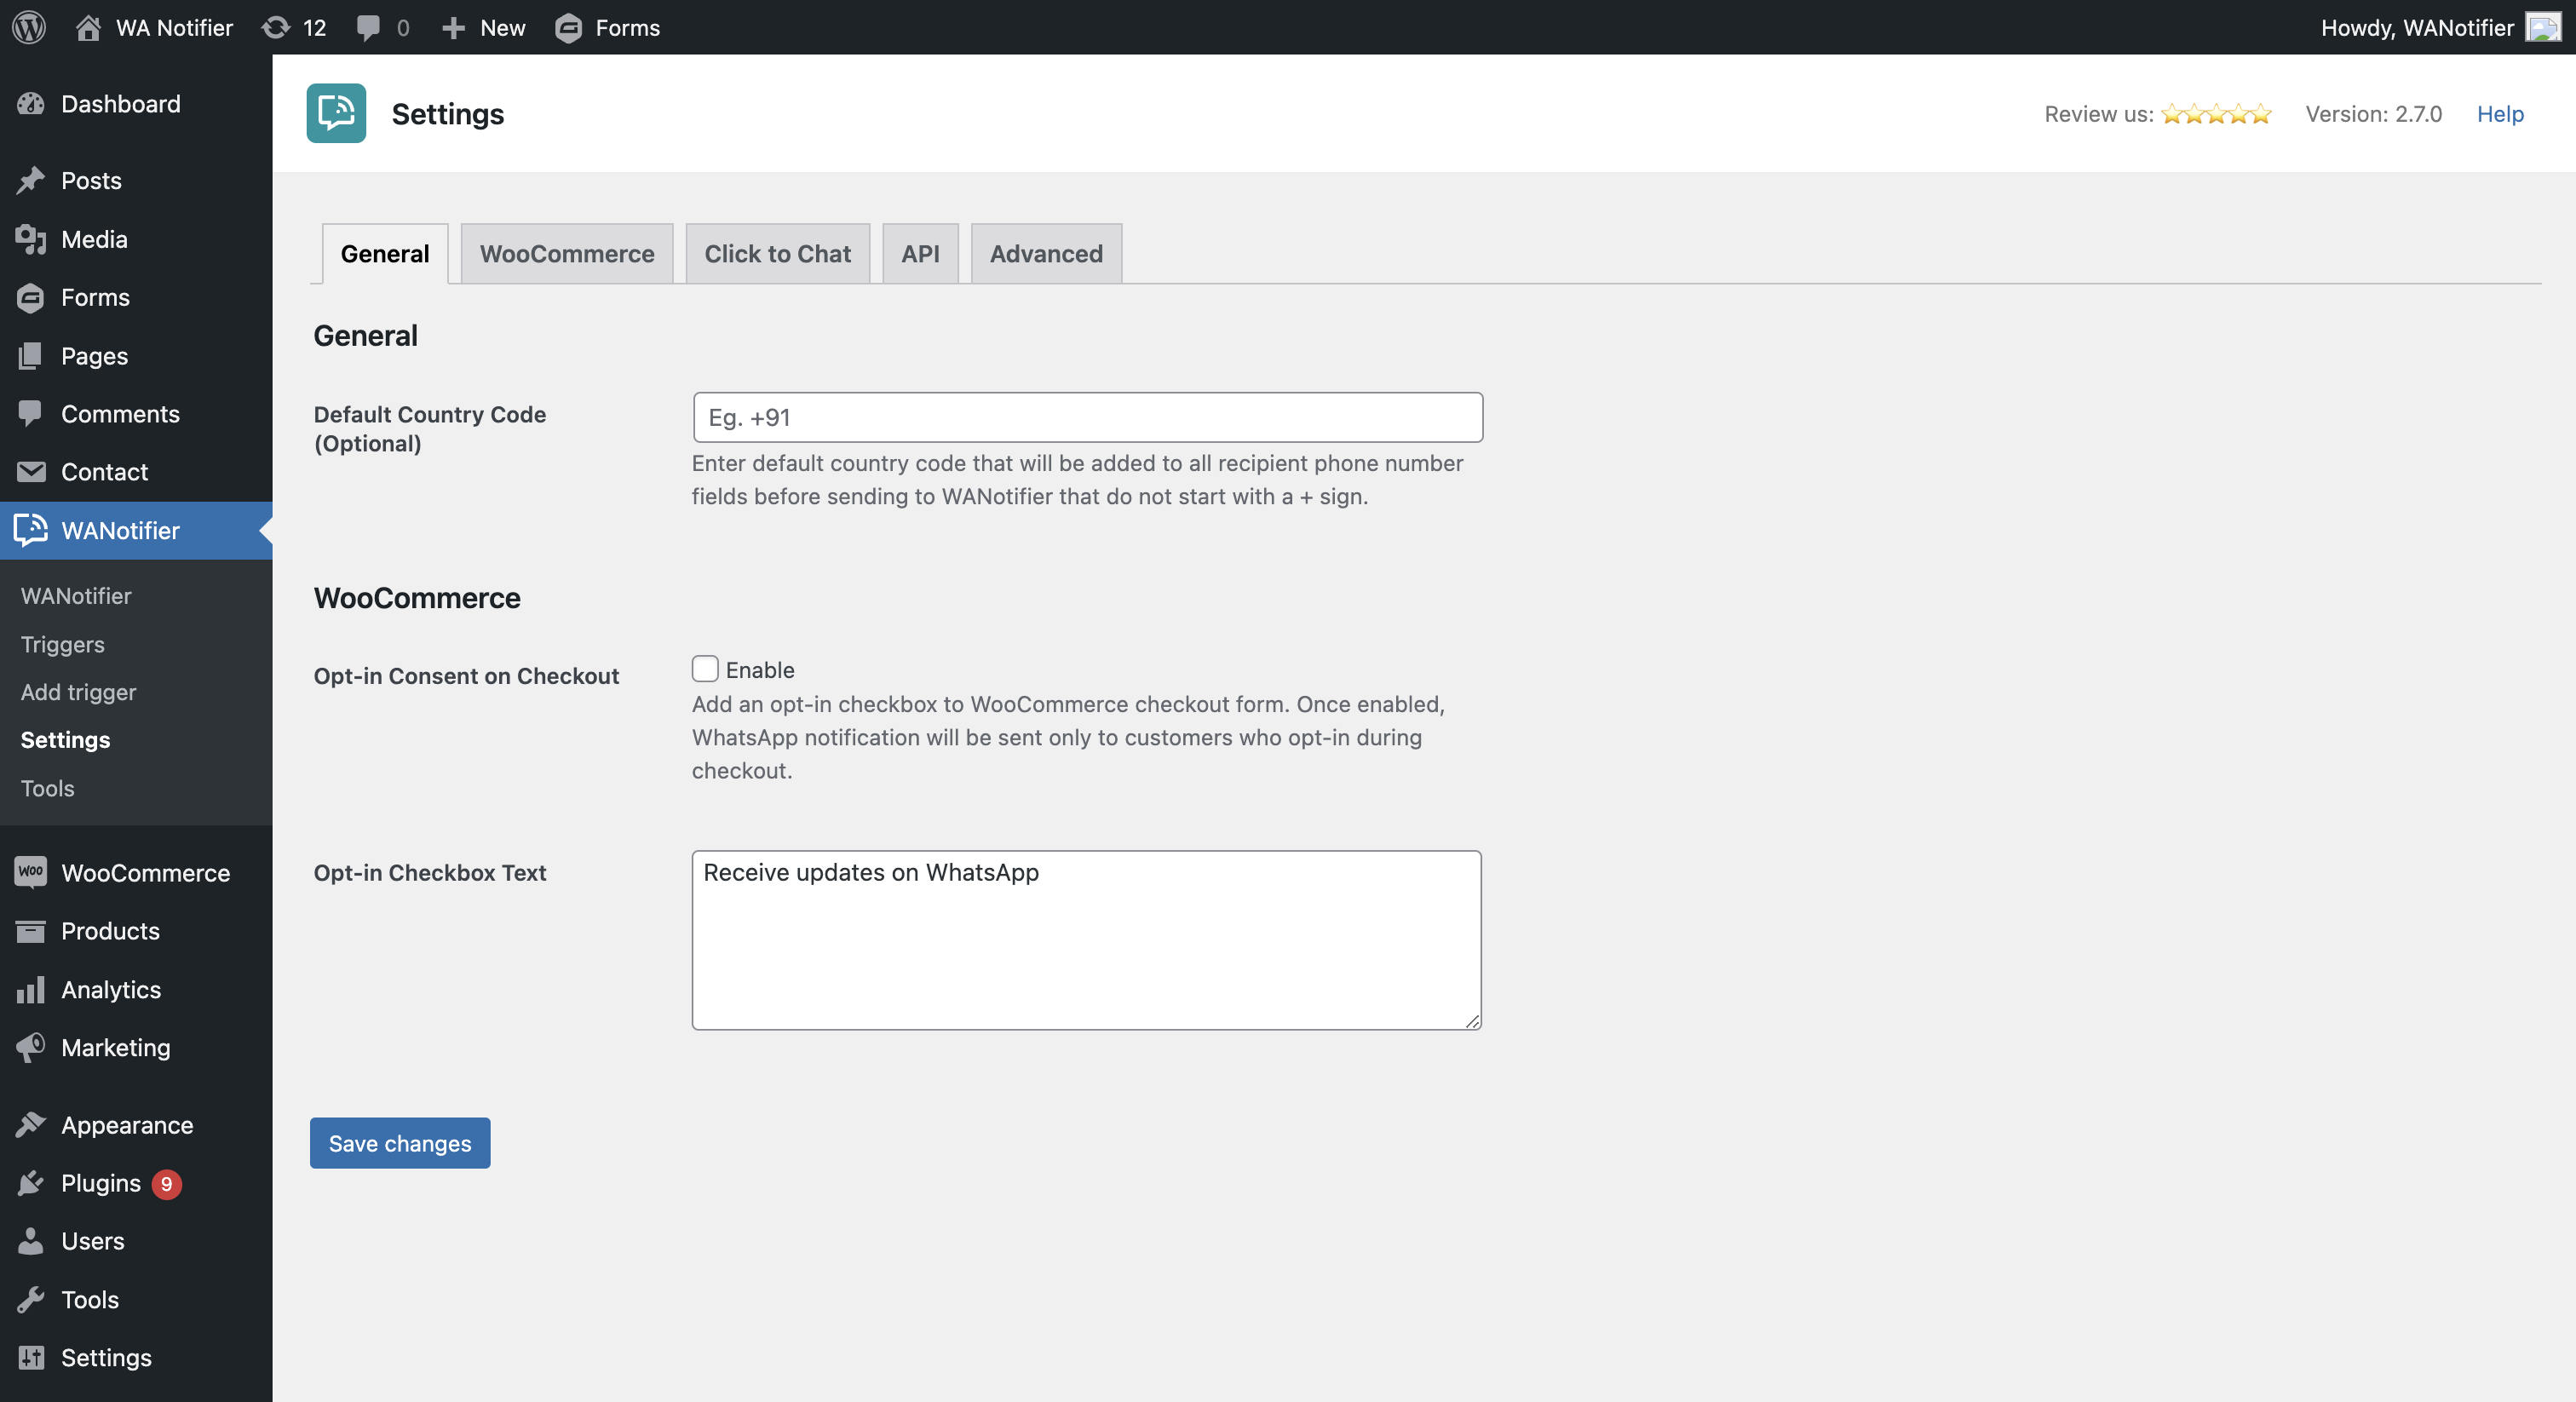
Task: Click the Dashboard gauge icon
Action: [31, 103]
